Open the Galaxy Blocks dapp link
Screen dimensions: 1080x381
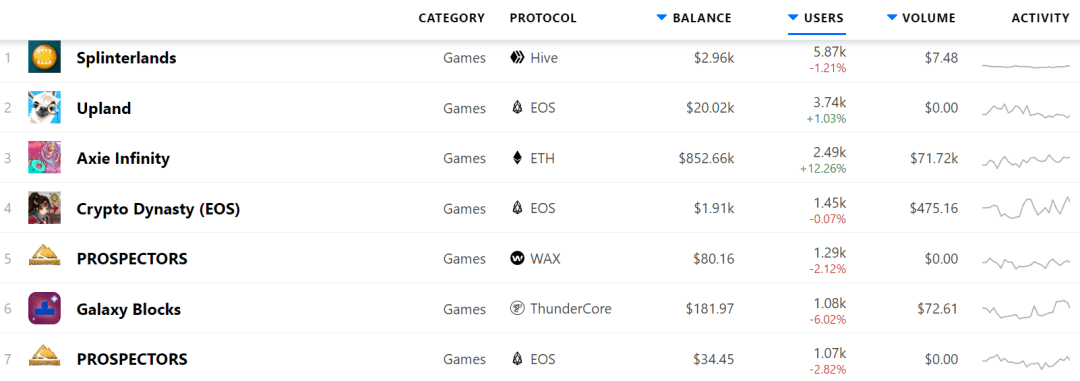click(x=128, y=309)
